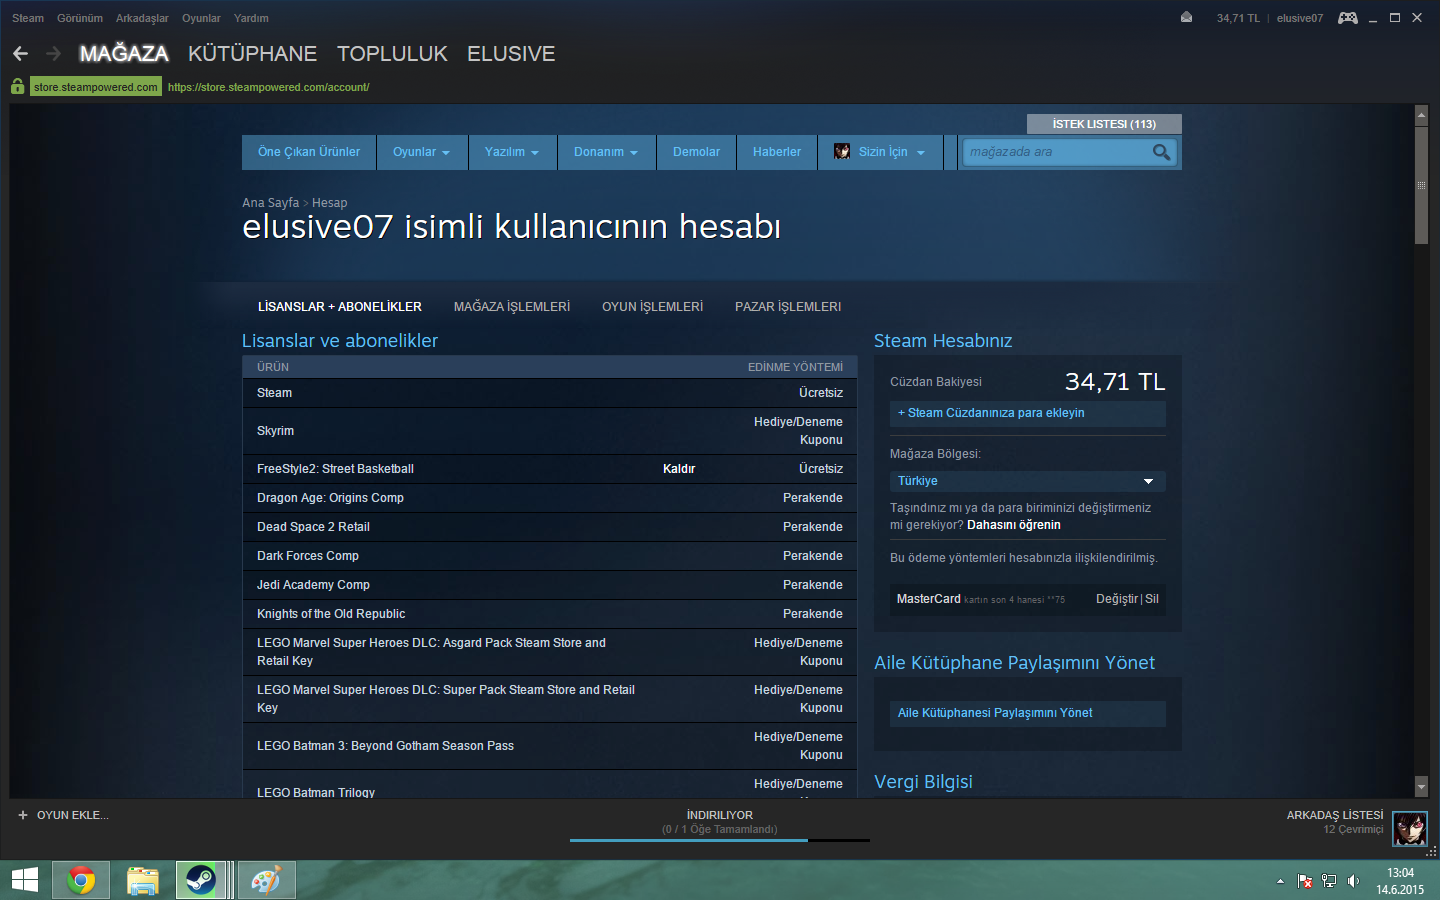Click the Dahasını öğrenin link
The height and width of the screenshot is (900, 1440).
1014,525
